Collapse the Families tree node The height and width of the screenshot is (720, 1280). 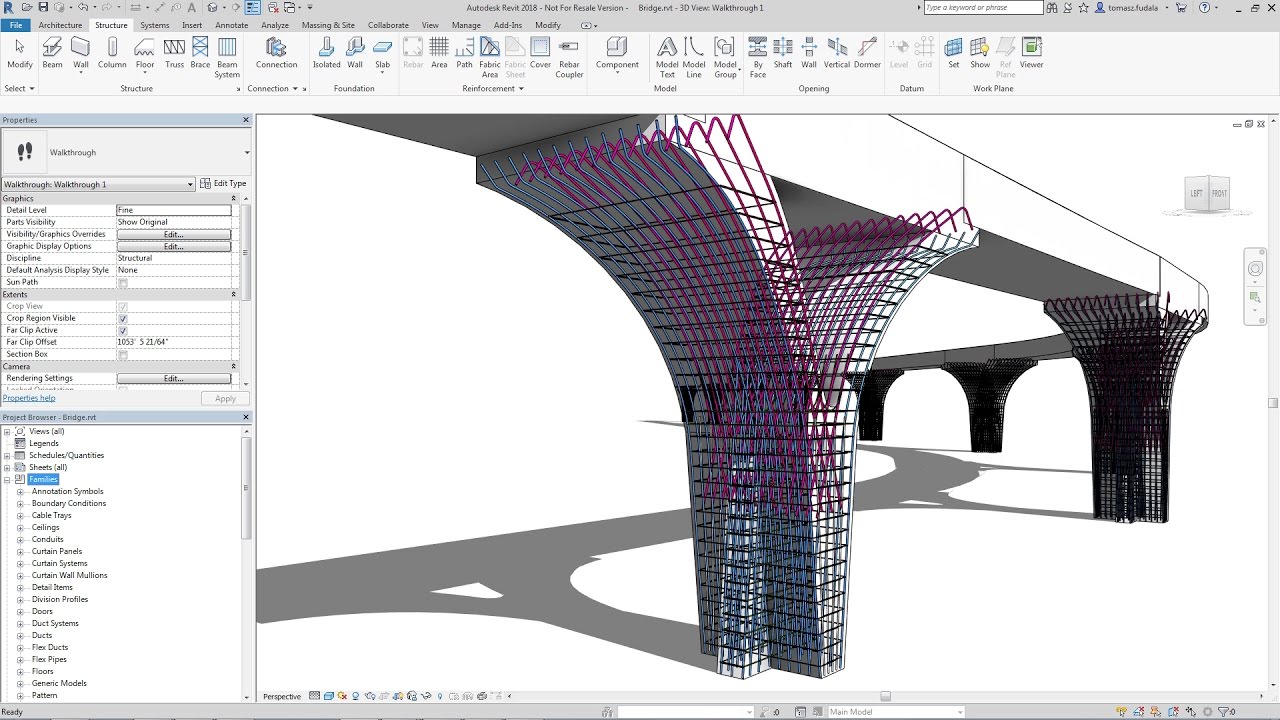point(7,479)
